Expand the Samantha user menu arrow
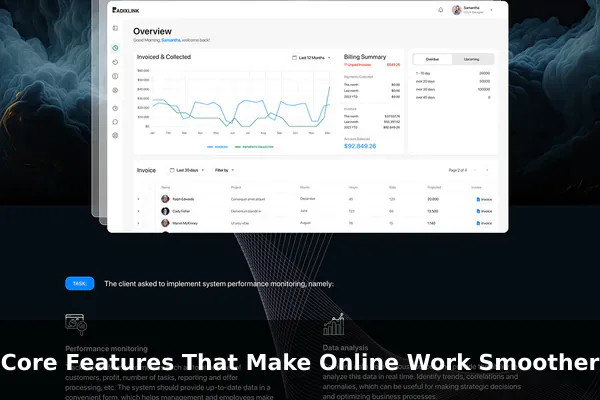The height and width of the screenshot is (400, 600). (x=491, y=10)
